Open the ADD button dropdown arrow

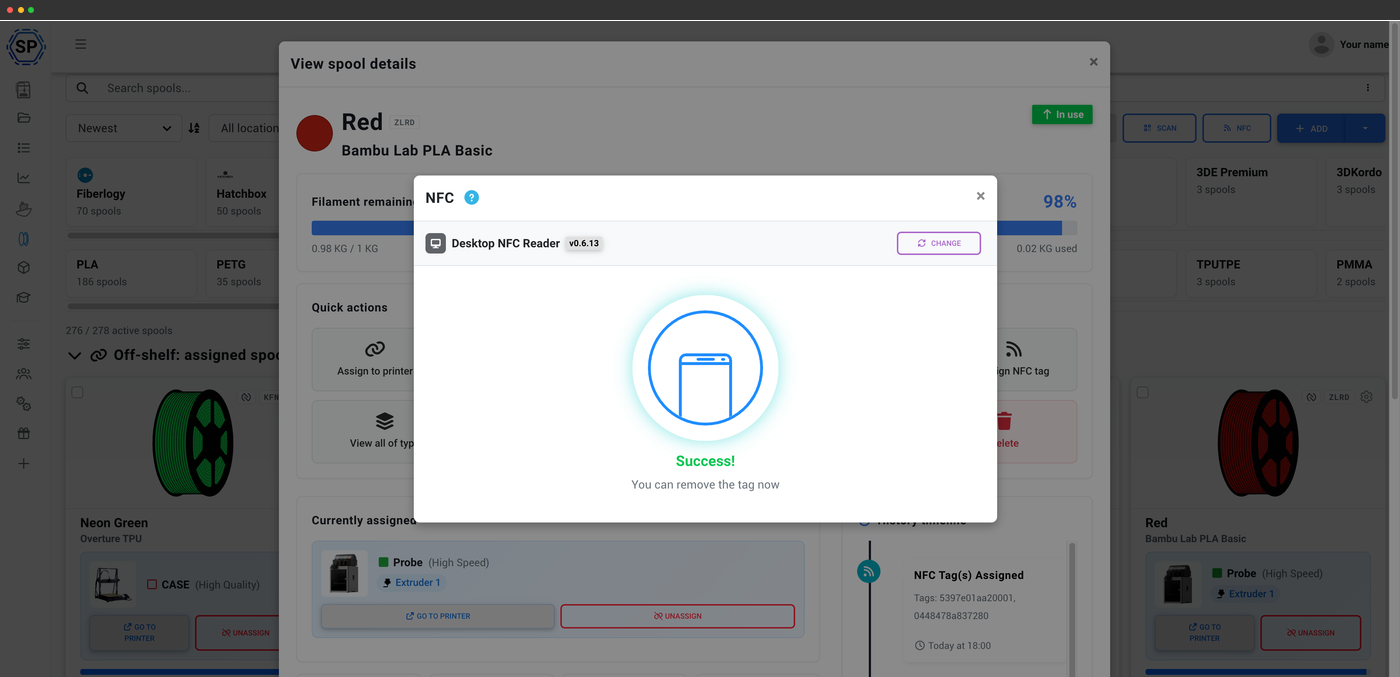(x=1365, y=128)
